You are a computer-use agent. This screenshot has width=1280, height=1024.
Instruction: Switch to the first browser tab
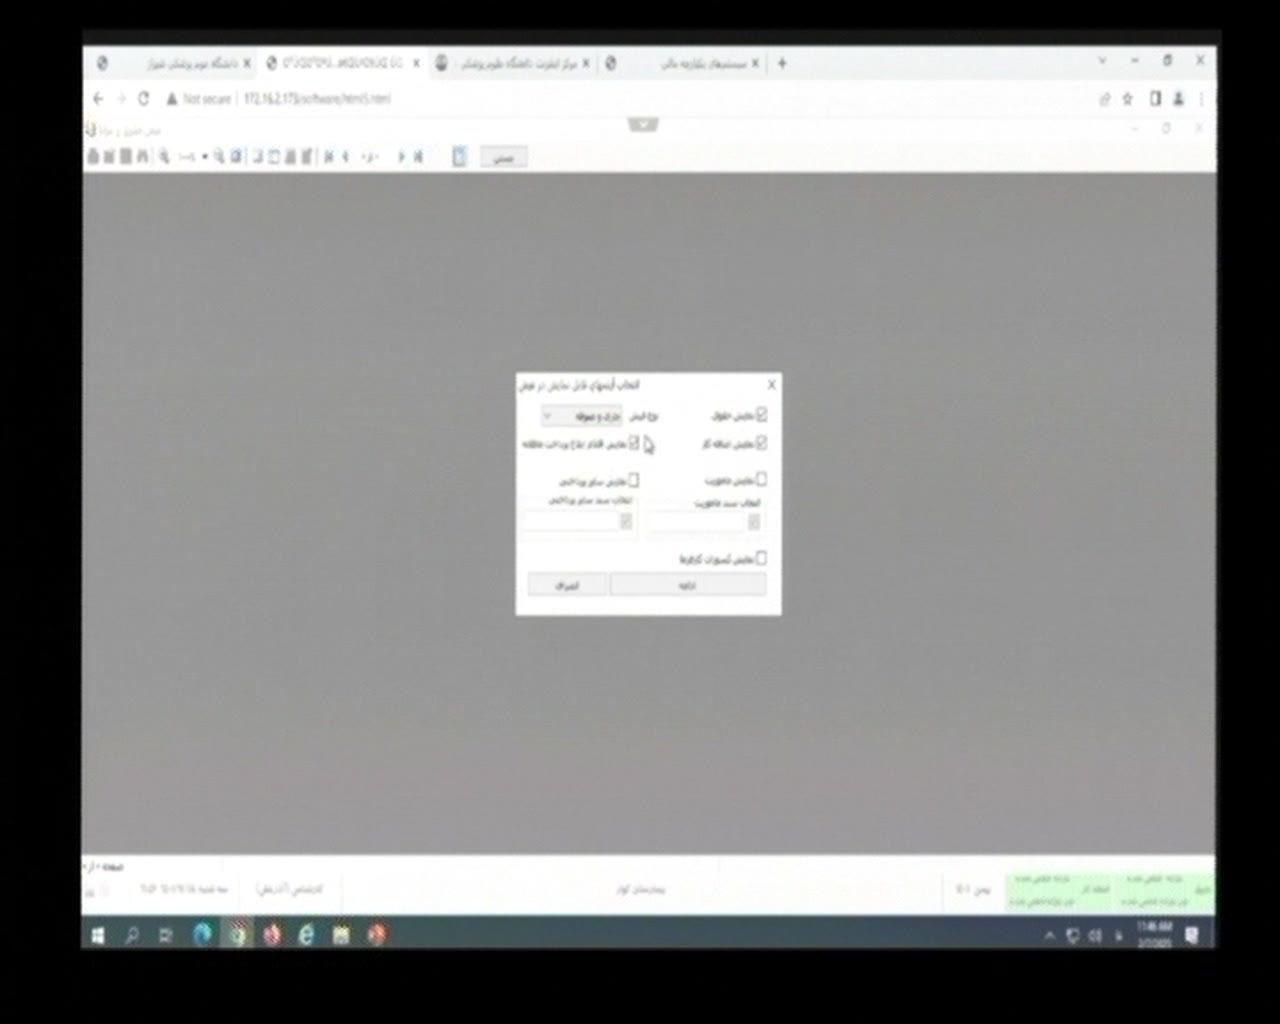click(175, 63)
